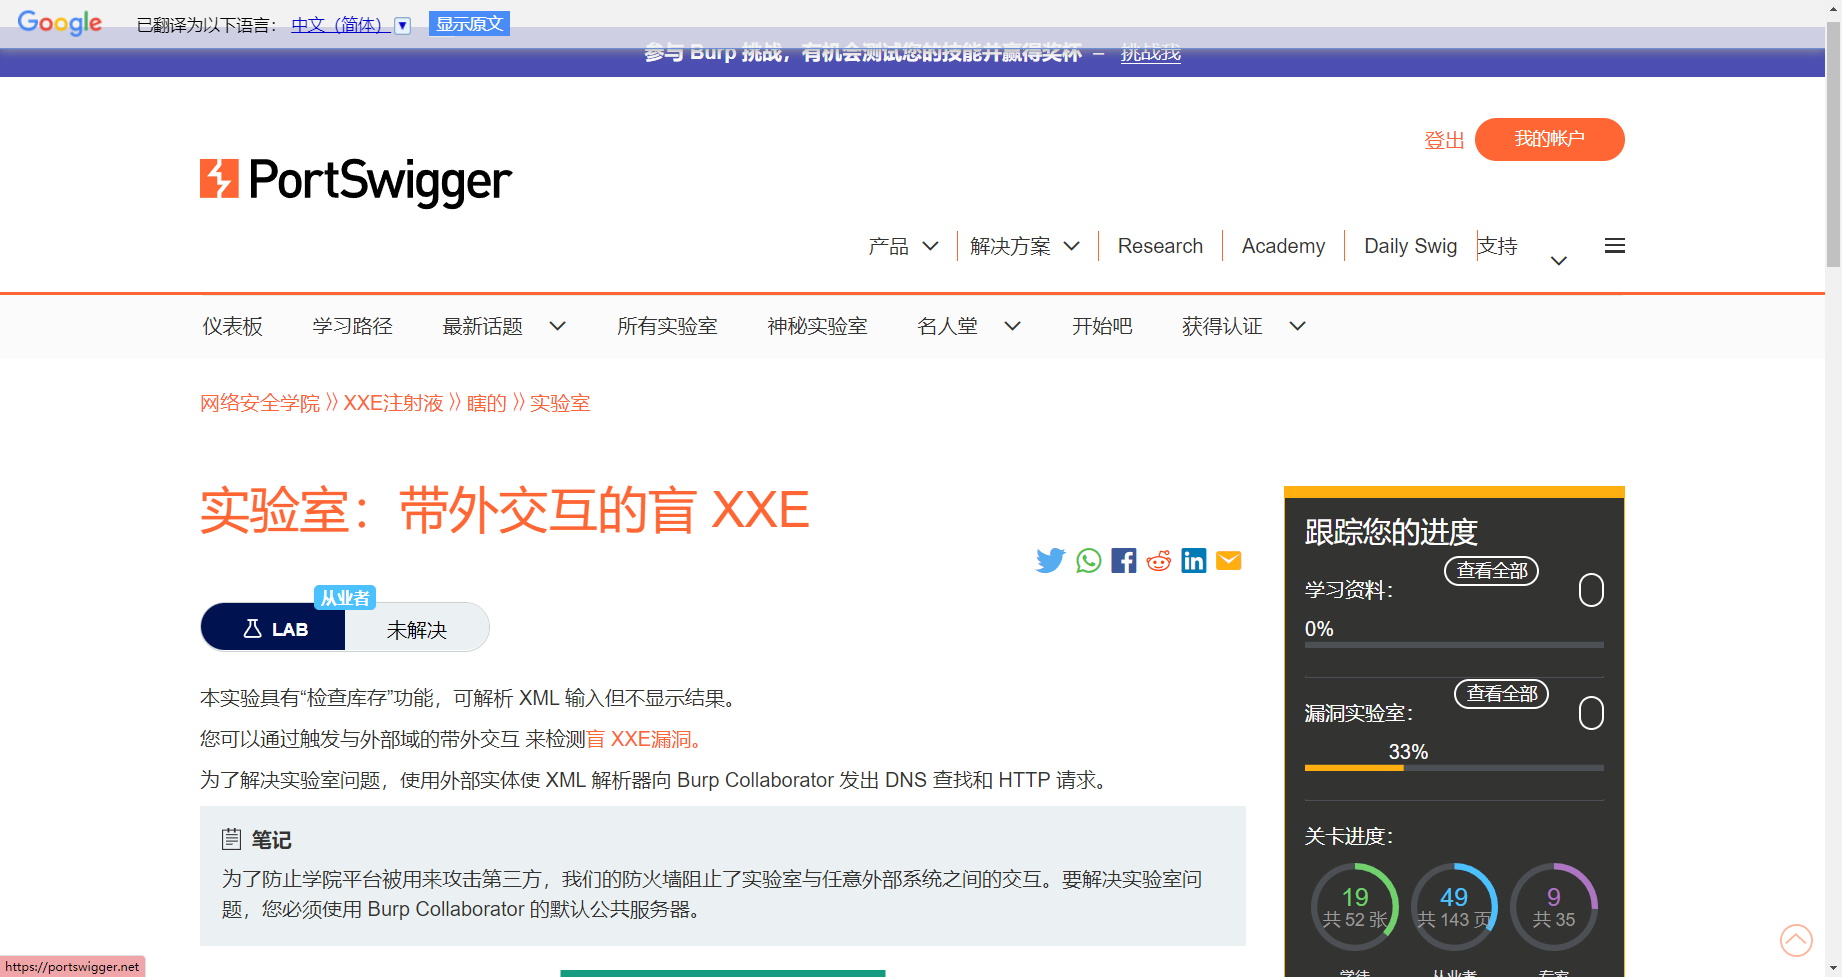Click 查看全部 for 学习资料
This screenshot has width=1842, height=977.
(x=1491, y=571)
